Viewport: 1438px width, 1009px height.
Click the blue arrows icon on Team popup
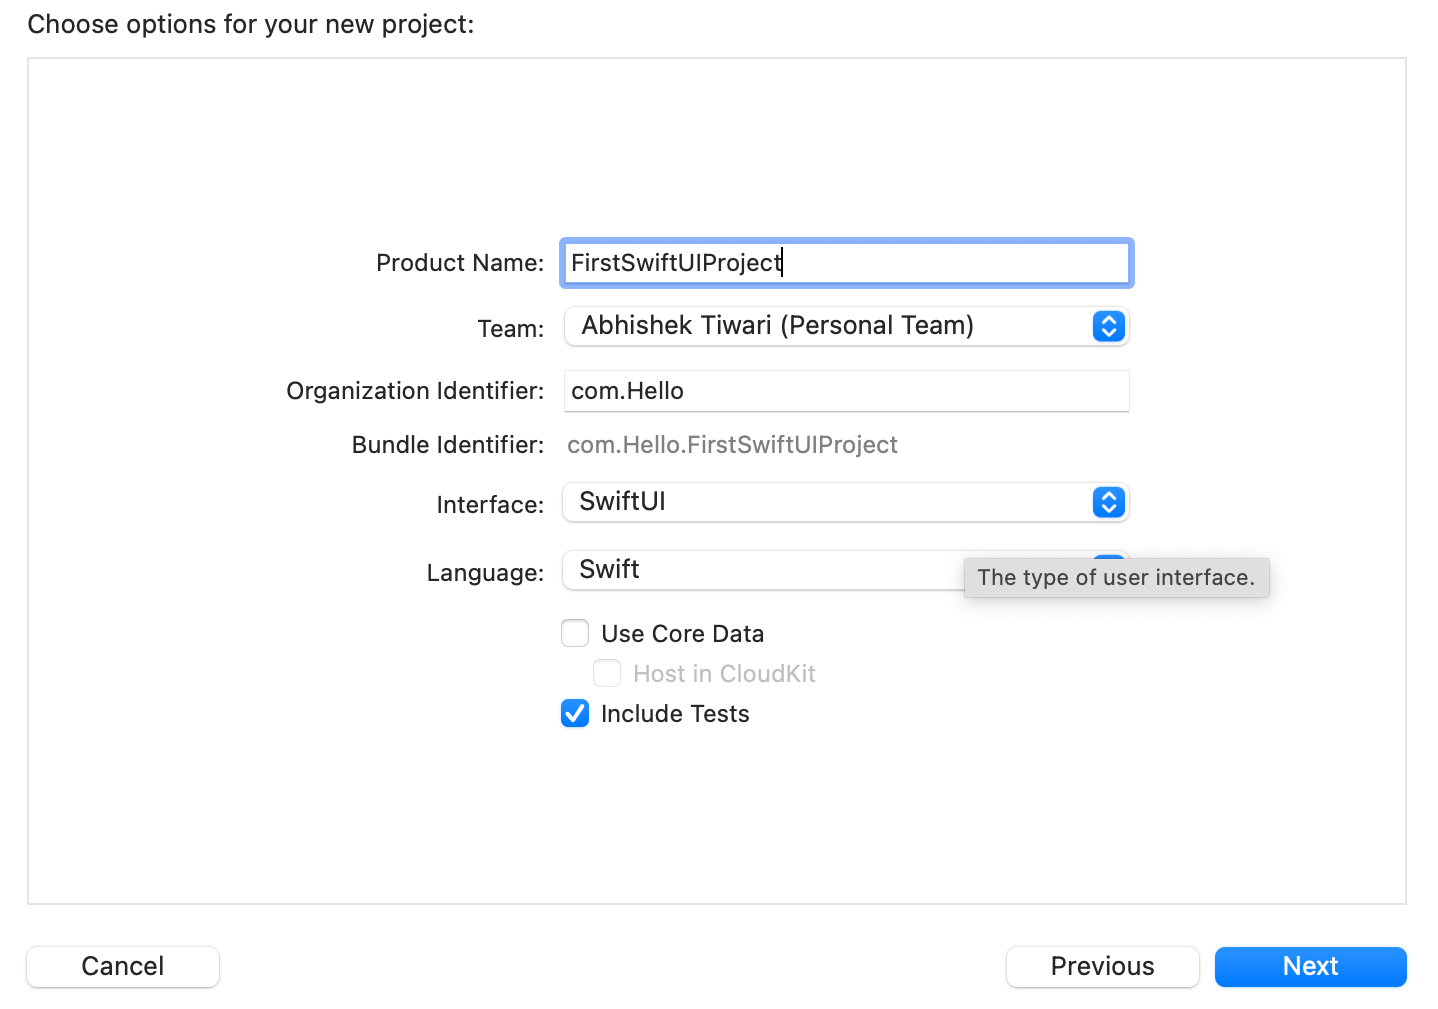click(1108, 326)
